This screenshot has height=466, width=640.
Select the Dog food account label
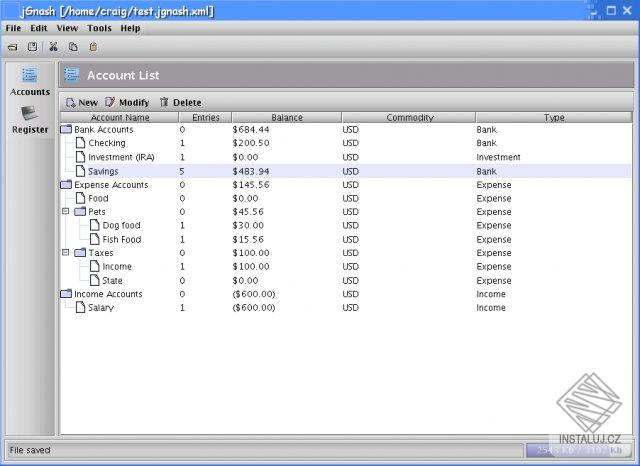coord(121,225)
